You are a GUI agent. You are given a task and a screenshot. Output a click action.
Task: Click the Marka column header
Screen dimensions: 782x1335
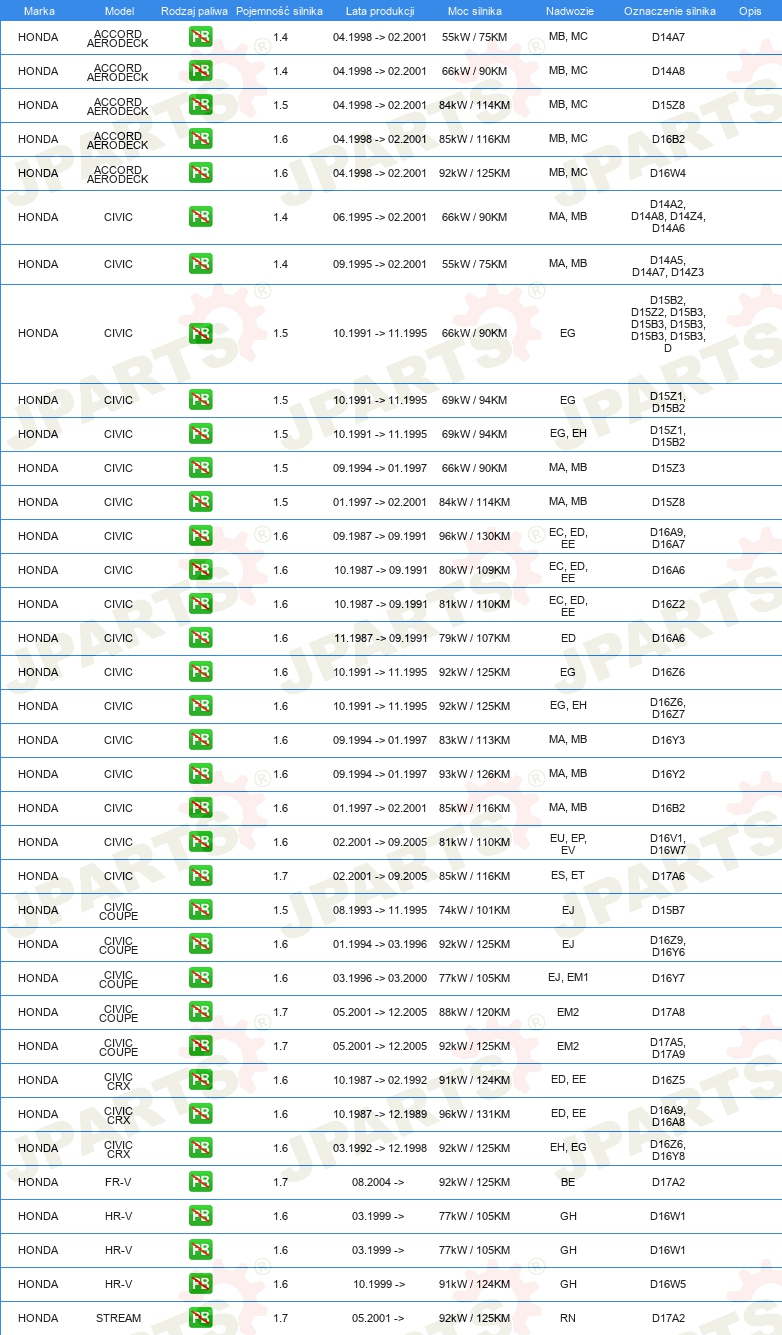[x=39, y=10]
